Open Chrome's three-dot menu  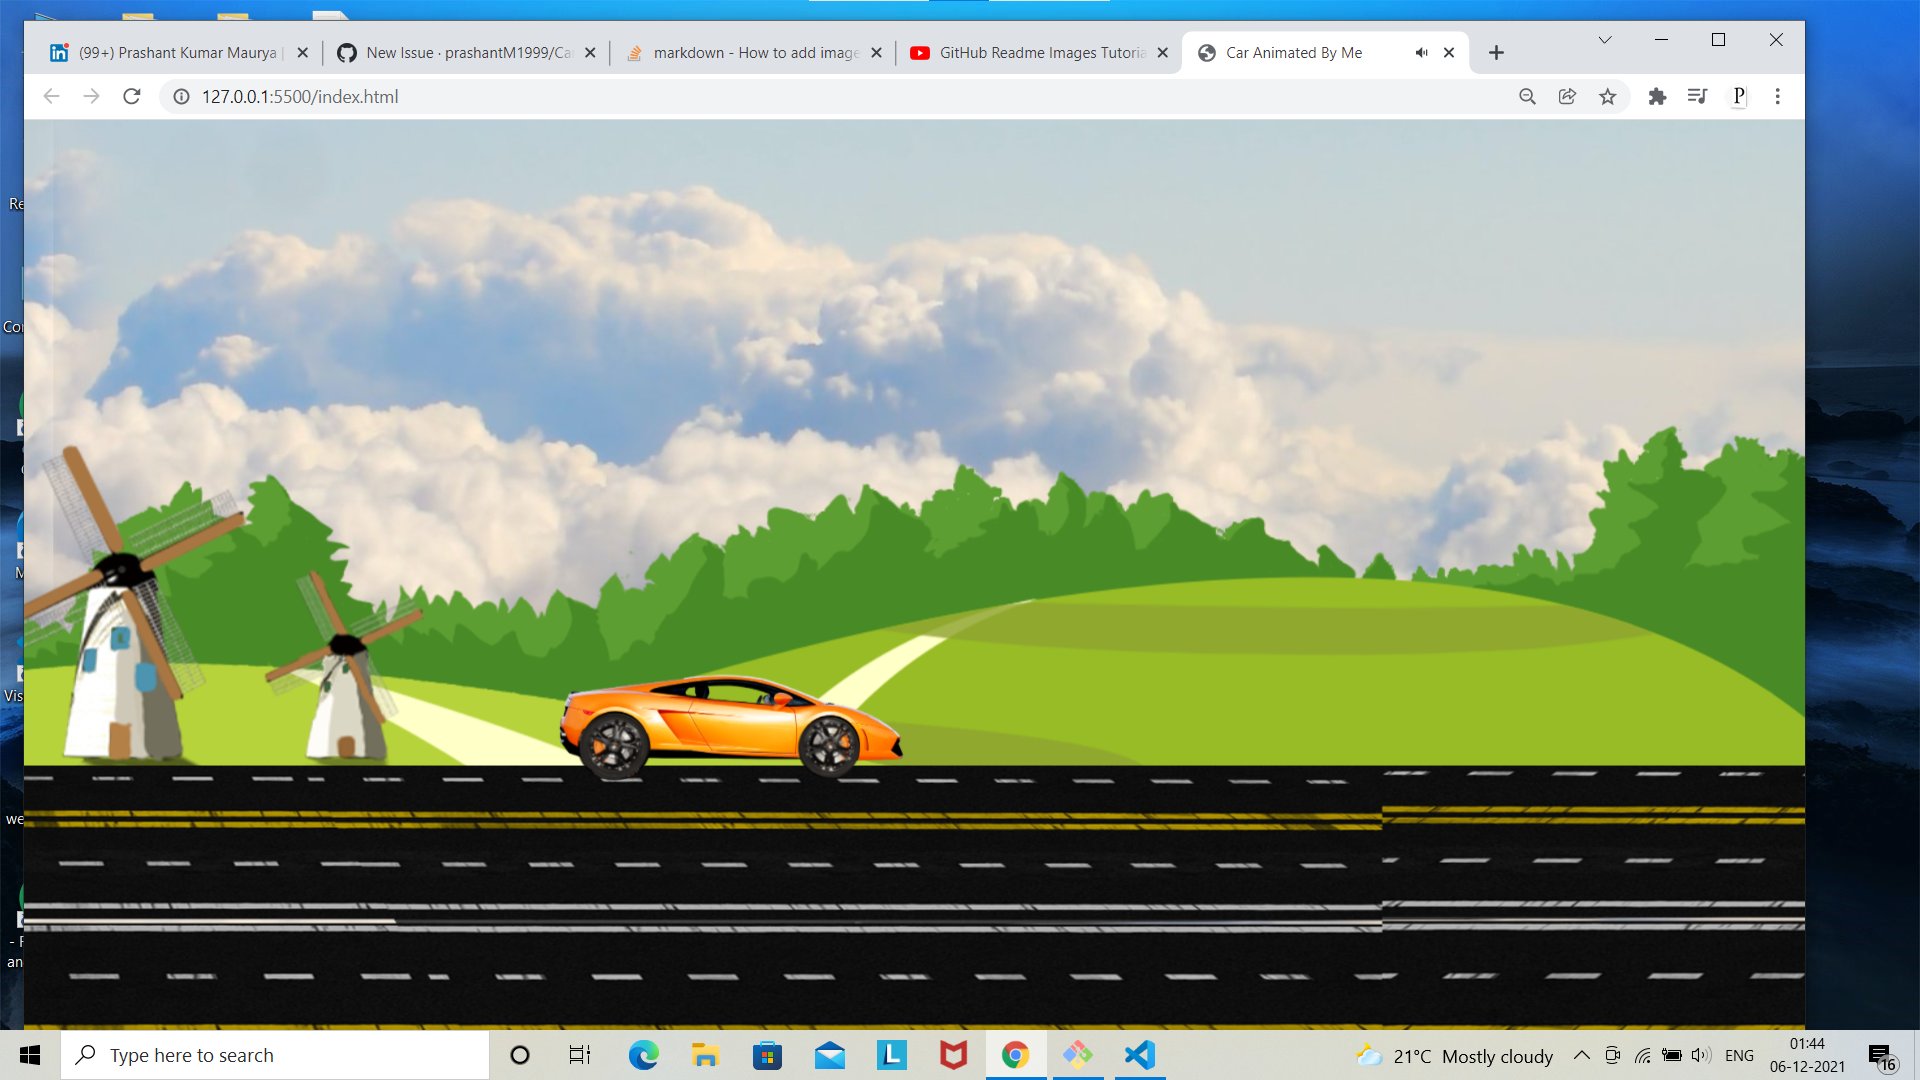click(x=1778, y=96)
